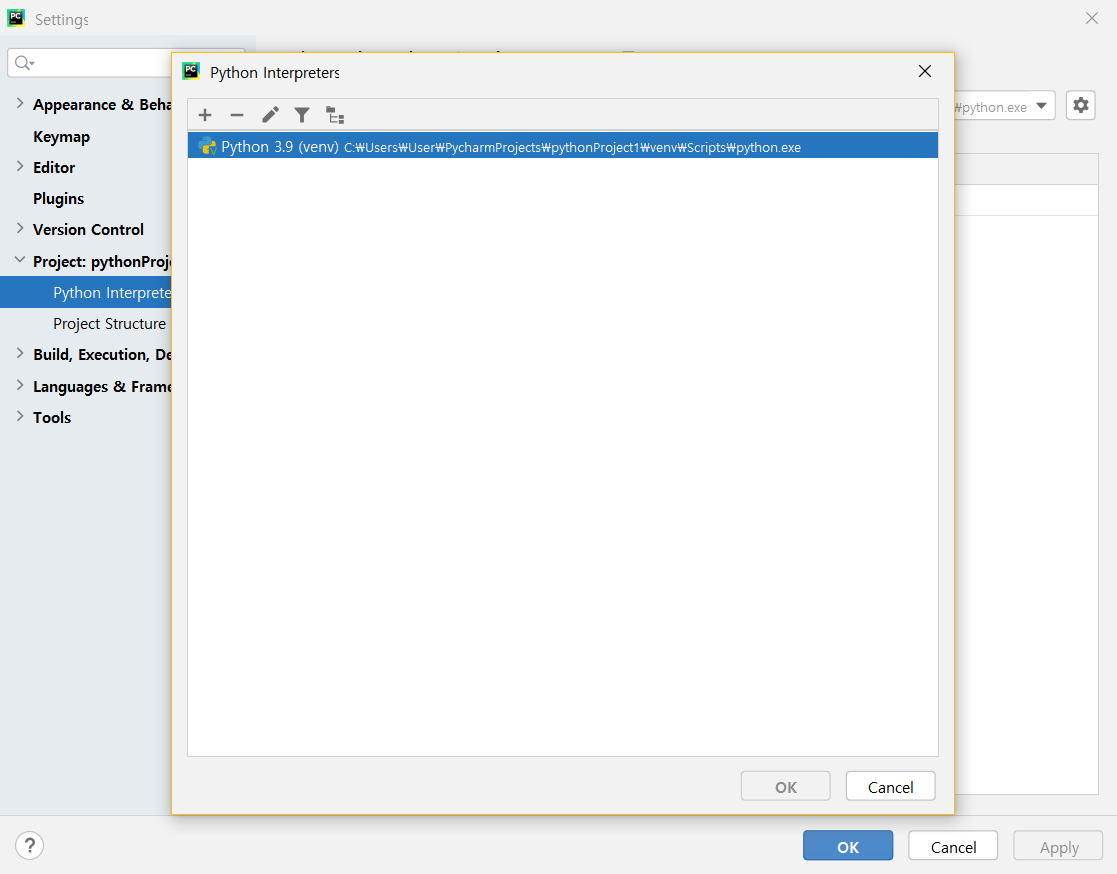
Task: Select Editor settings category
Action: tap(53, 167)
